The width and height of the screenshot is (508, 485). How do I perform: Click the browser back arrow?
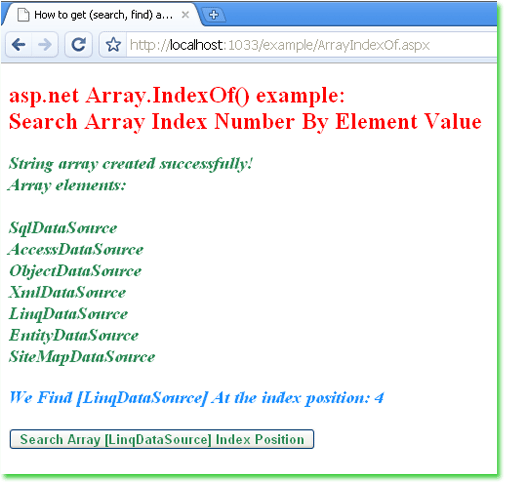click(19, 44)
